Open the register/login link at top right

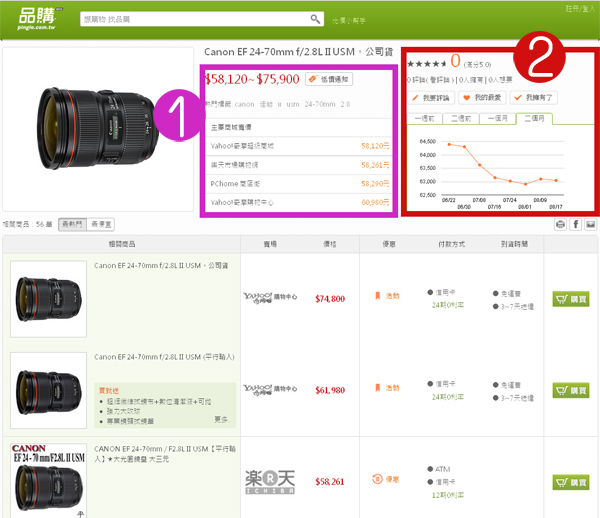pyautogui.click(x=580, y=8)
